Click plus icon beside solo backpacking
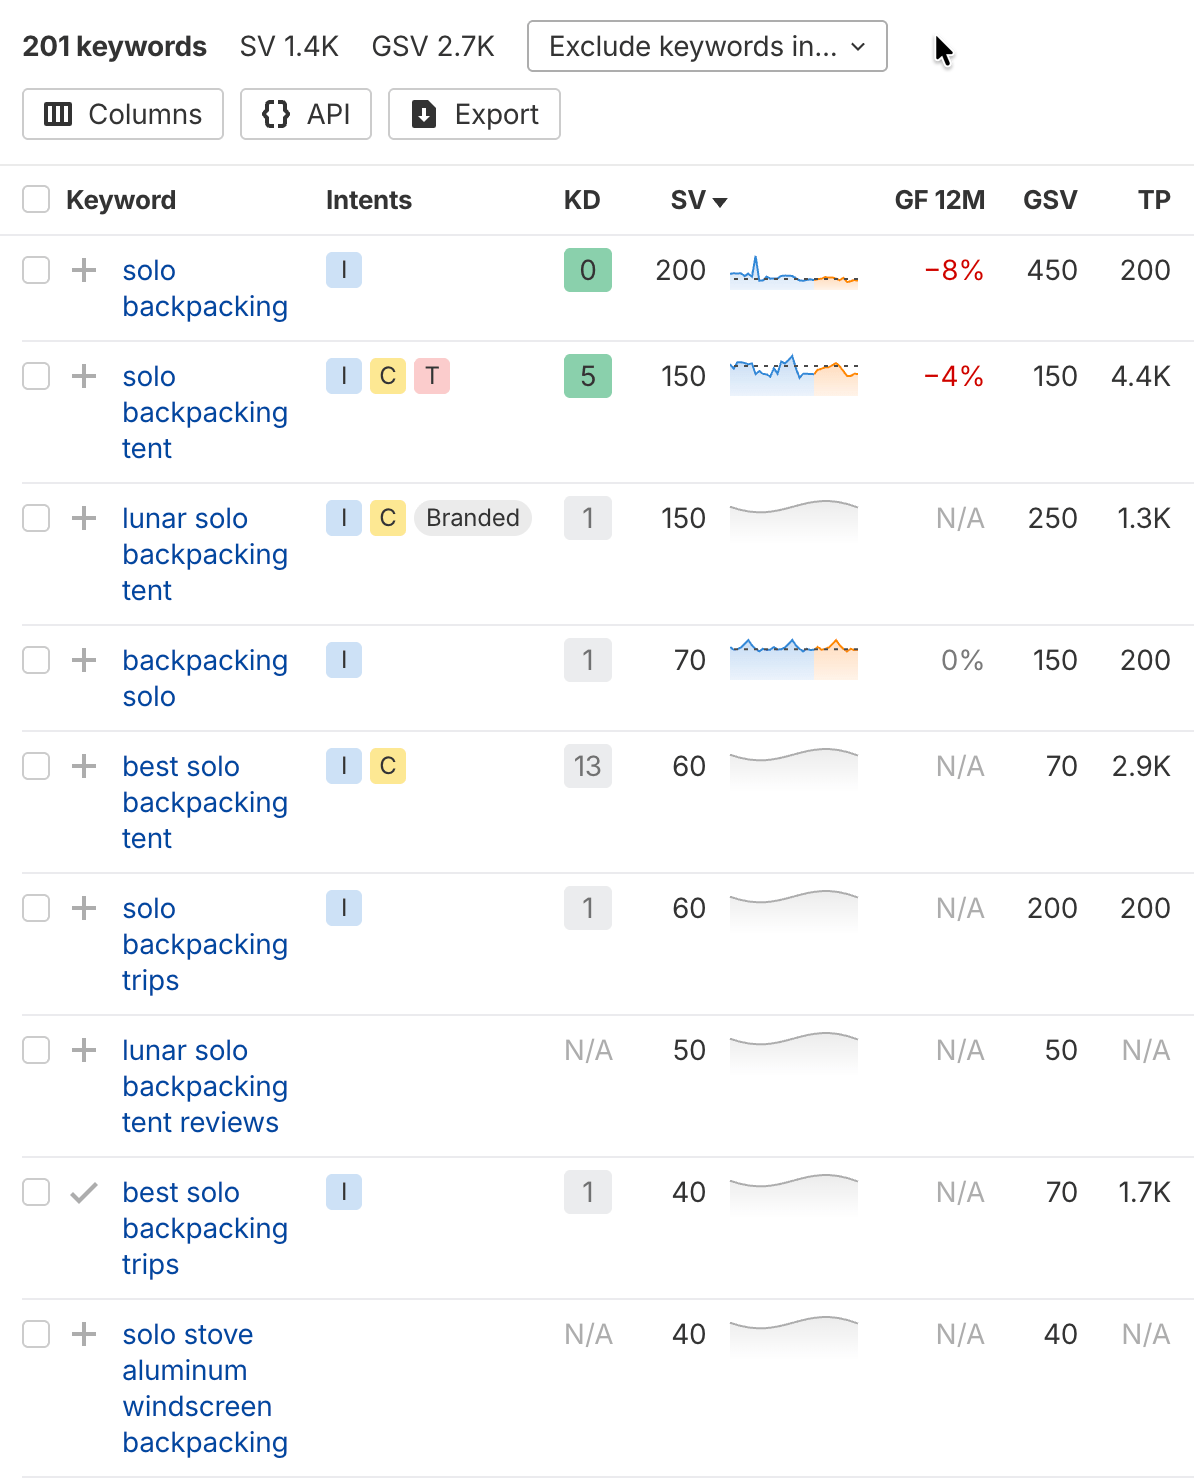Screen dimensions: 1194x1484 coord(84,270)
